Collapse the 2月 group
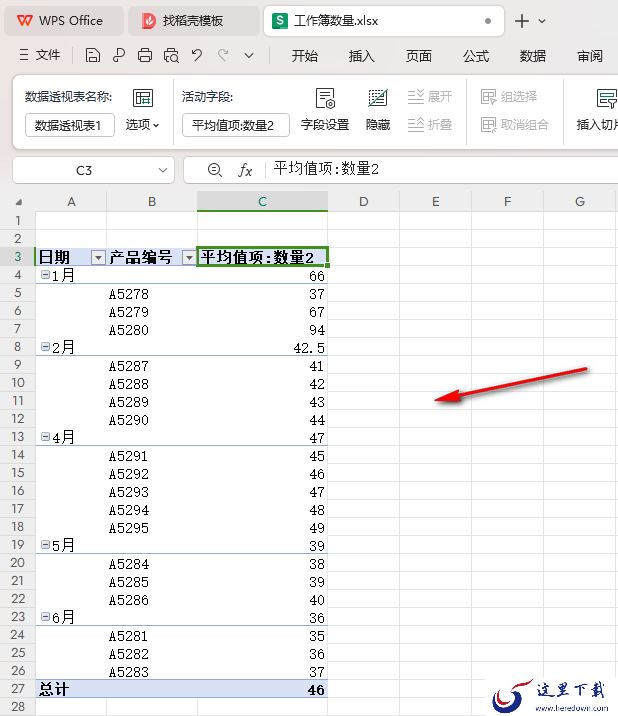618x716 pixels. pyautogui.click(x=45, y=347)
